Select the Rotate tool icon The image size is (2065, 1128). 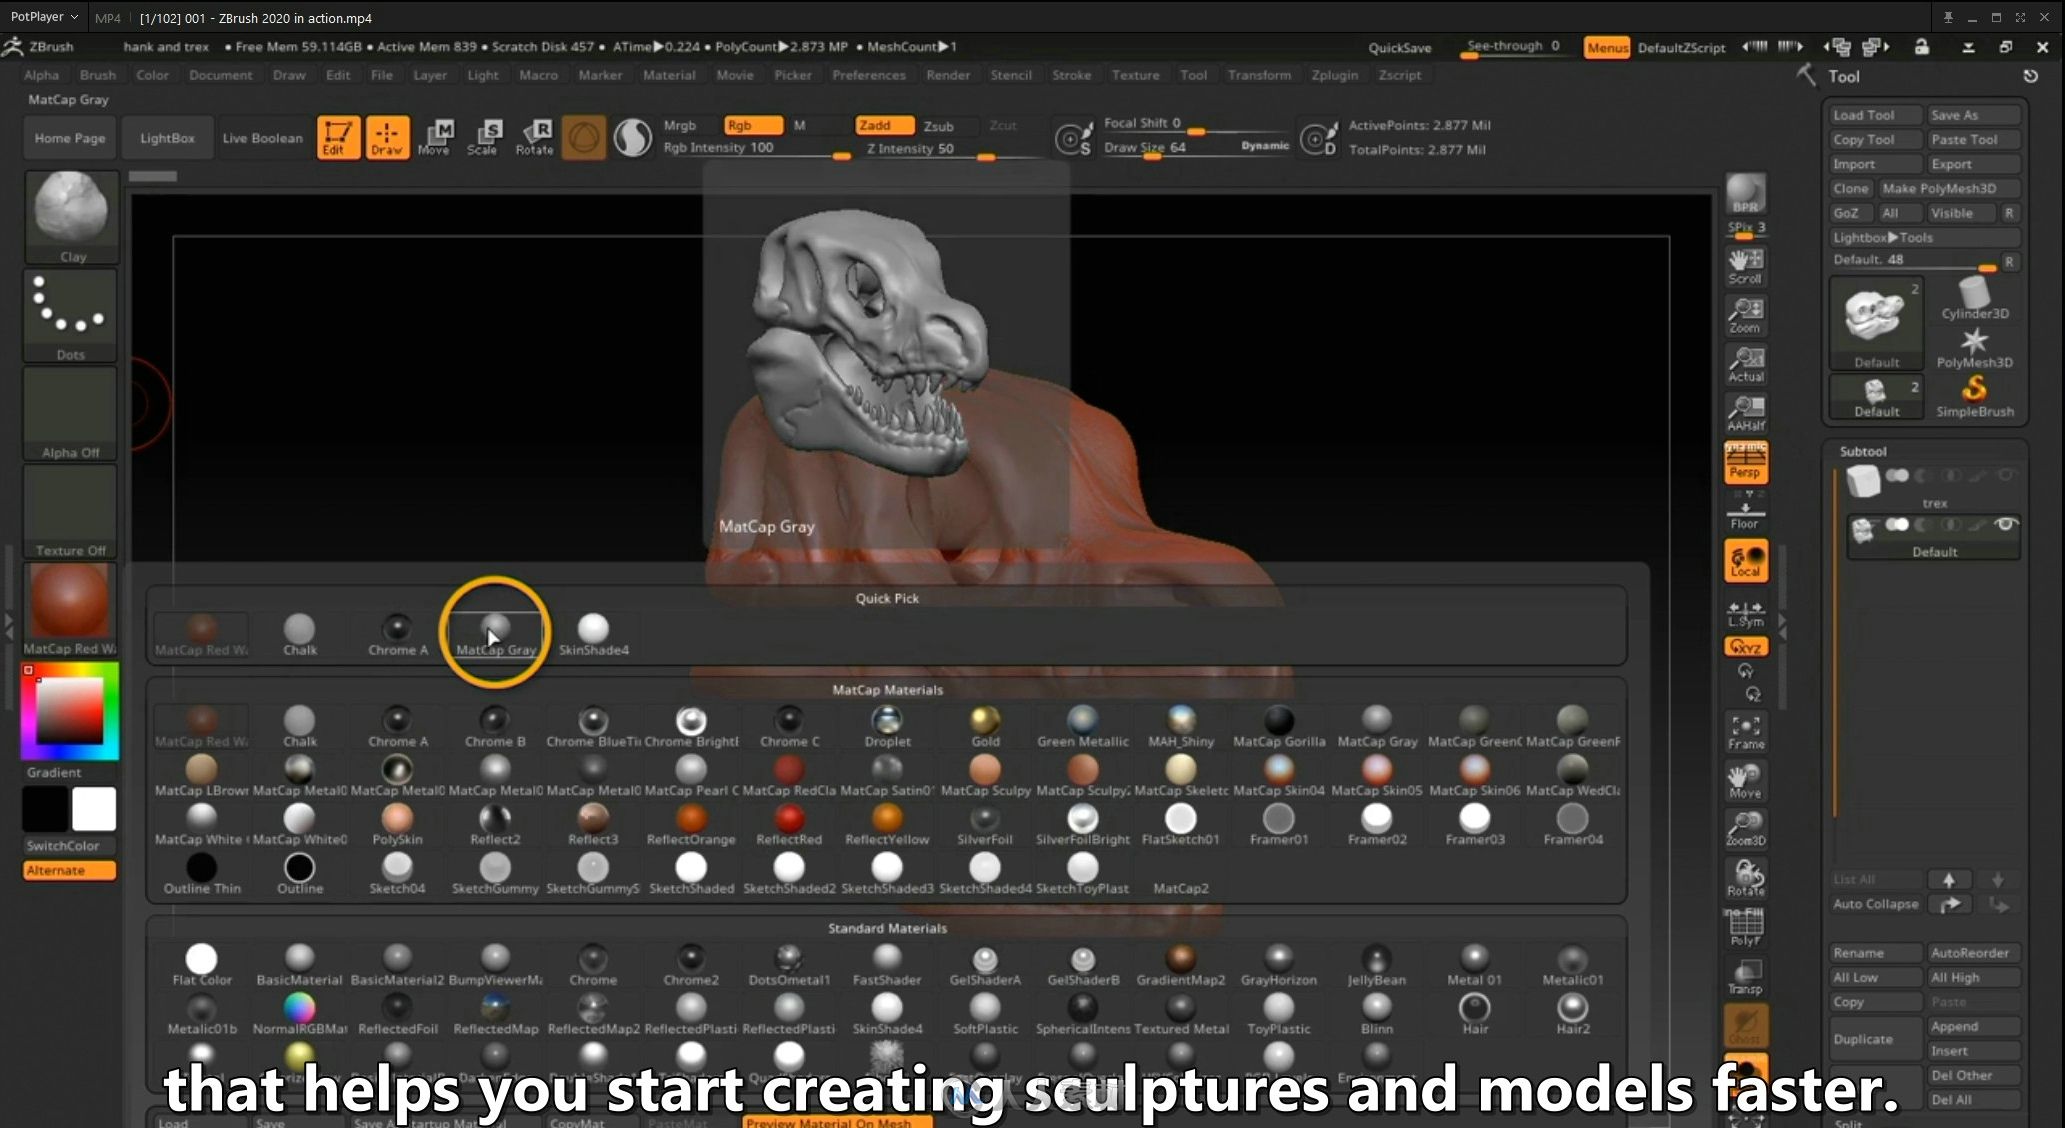click(x=534, y=137)
